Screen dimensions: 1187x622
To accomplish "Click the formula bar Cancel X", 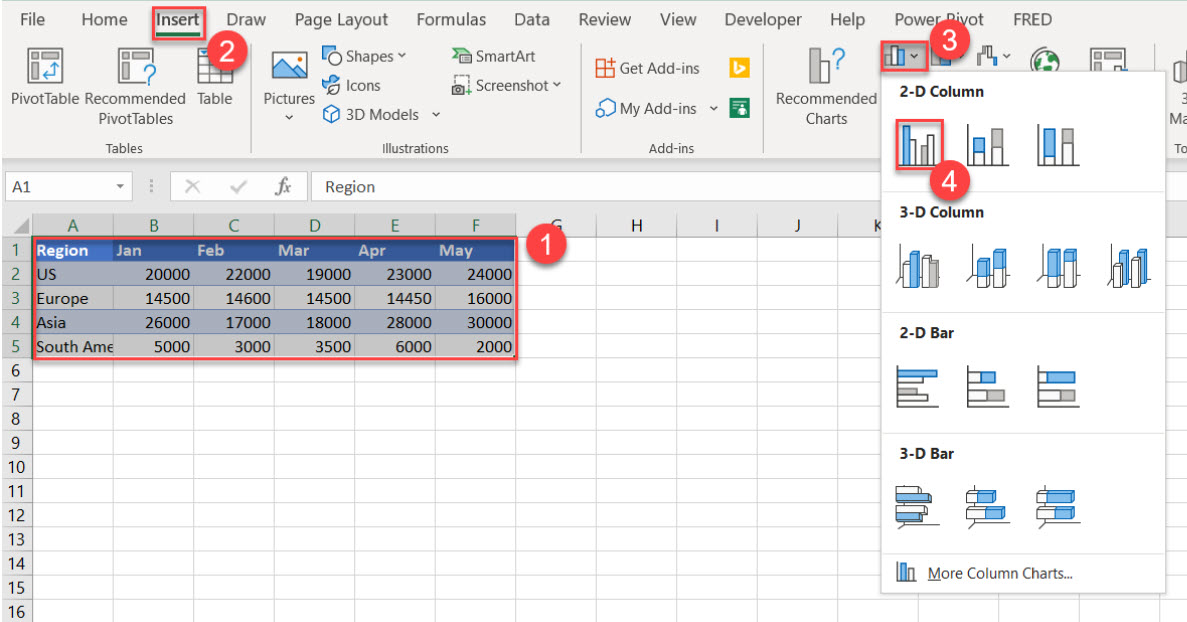I will [192, 186].
